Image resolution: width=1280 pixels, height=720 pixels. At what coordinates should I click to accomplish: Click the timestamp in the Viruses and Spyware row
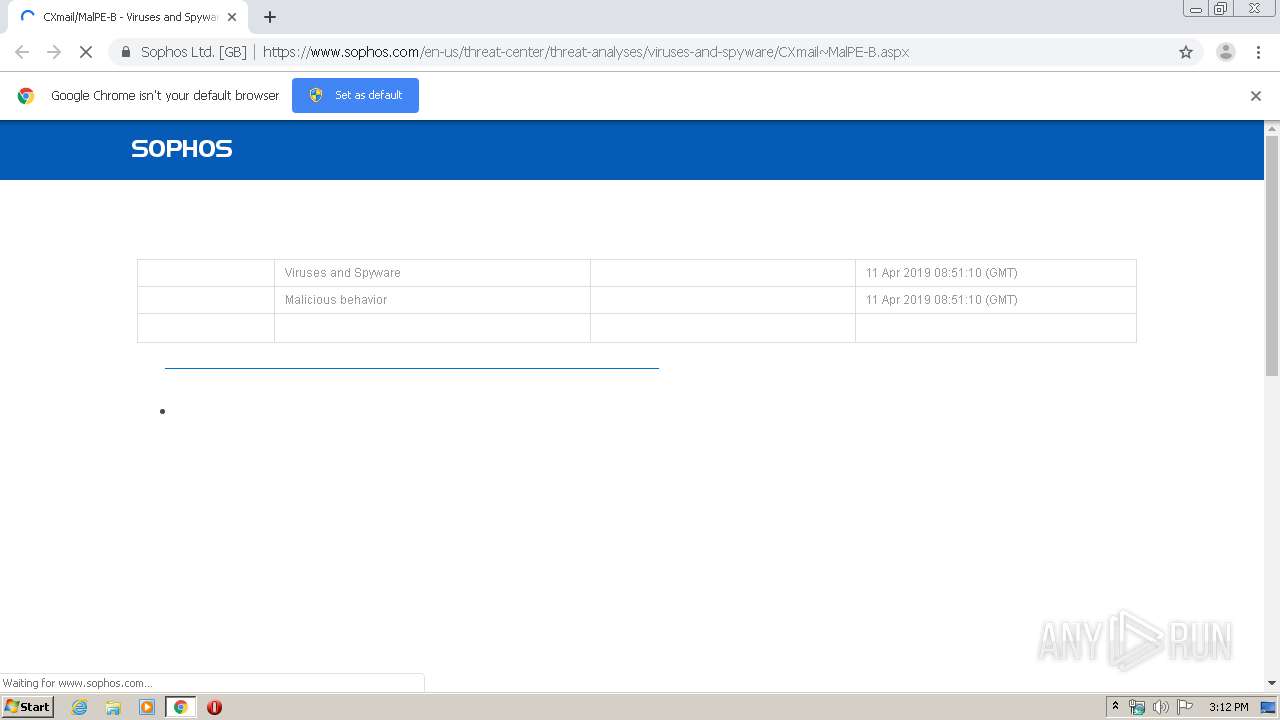pyautogui.click(x=941, y=273)
